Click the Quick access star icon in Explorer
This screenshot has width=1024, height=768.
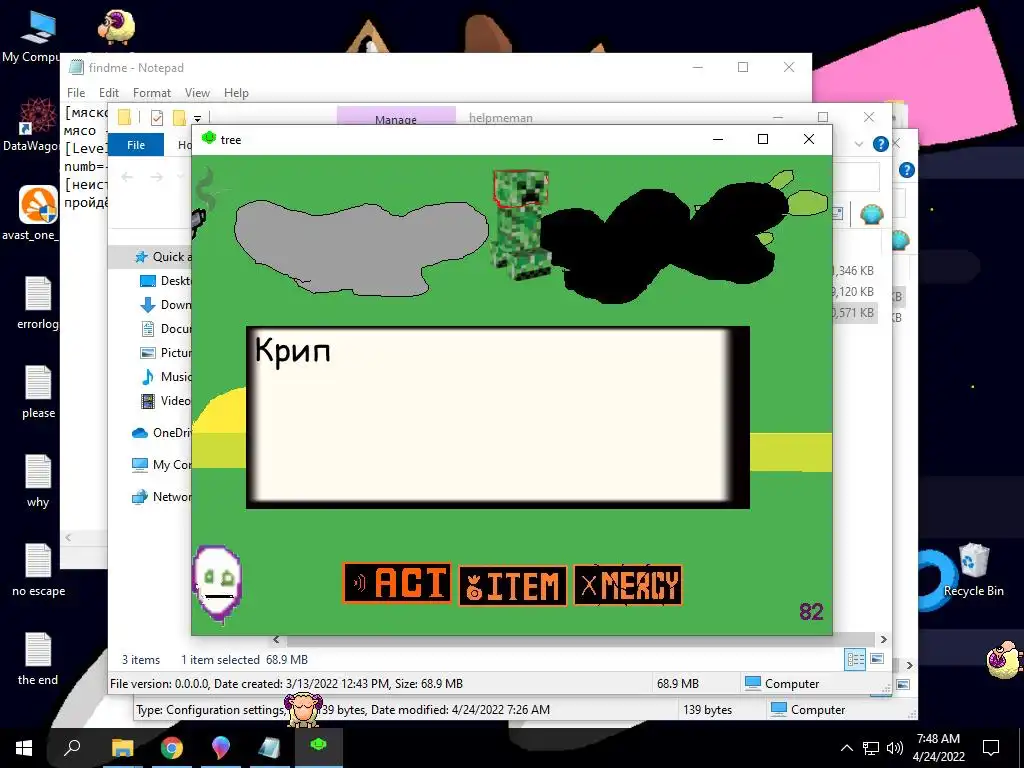(141, 257)
